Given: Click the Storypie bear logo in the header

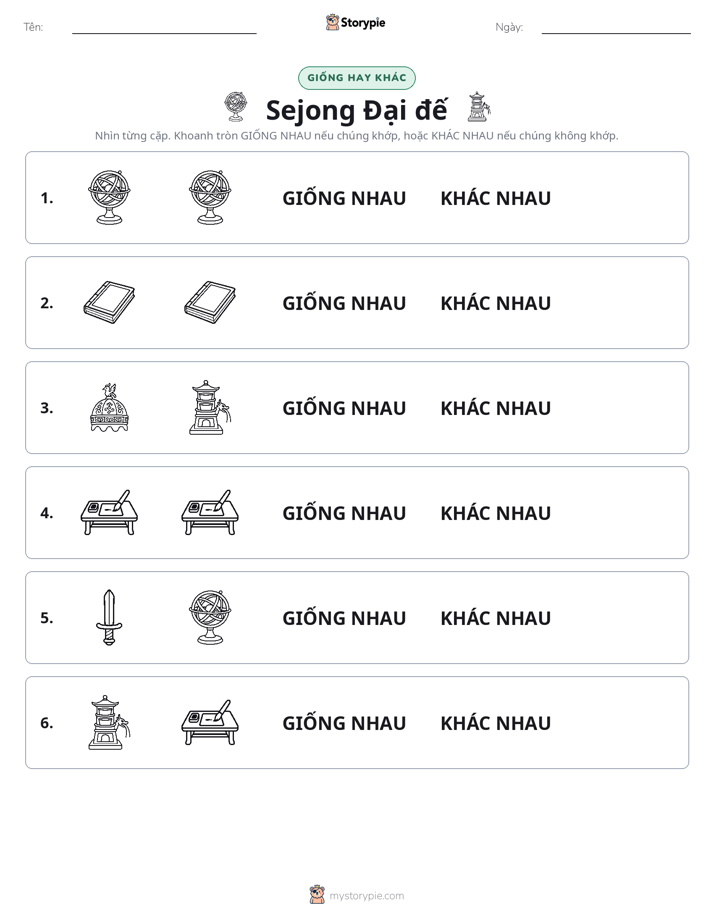Looking at the screenshot, I should coord(332,22).
